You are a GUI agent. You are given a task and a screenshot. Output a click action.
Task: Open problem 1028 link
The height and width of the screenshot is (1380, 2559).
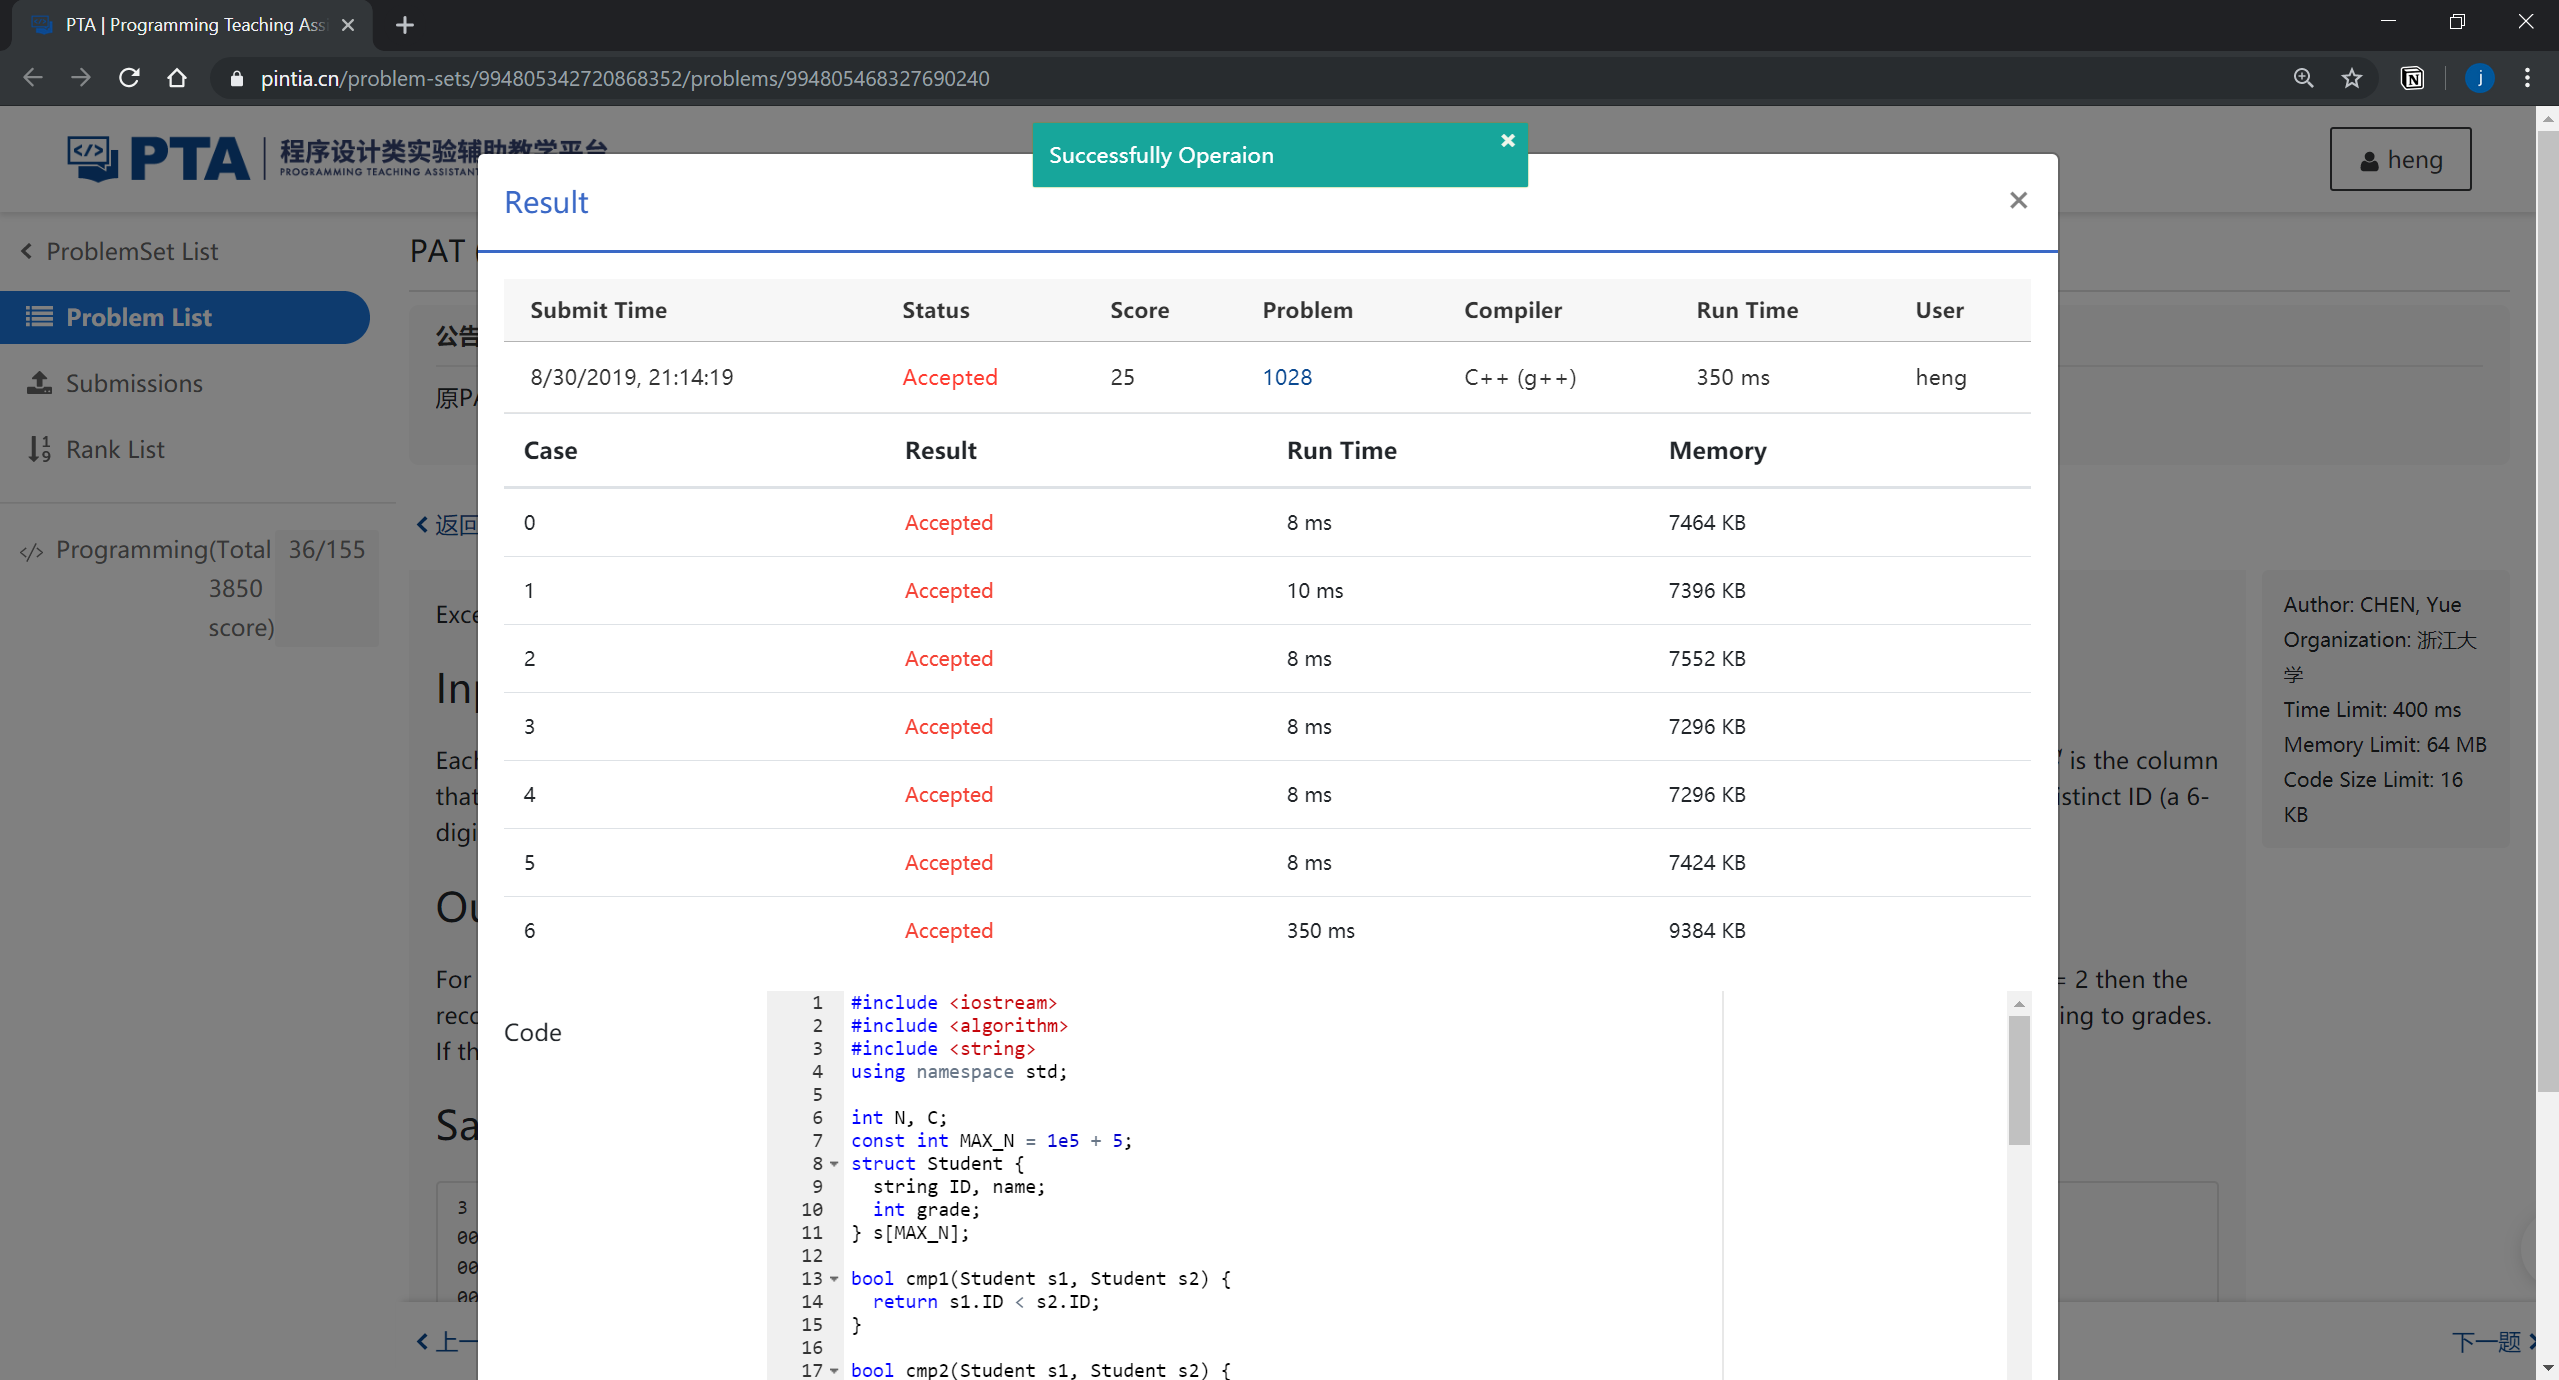pyautogui.click(x=1287, y=377)
